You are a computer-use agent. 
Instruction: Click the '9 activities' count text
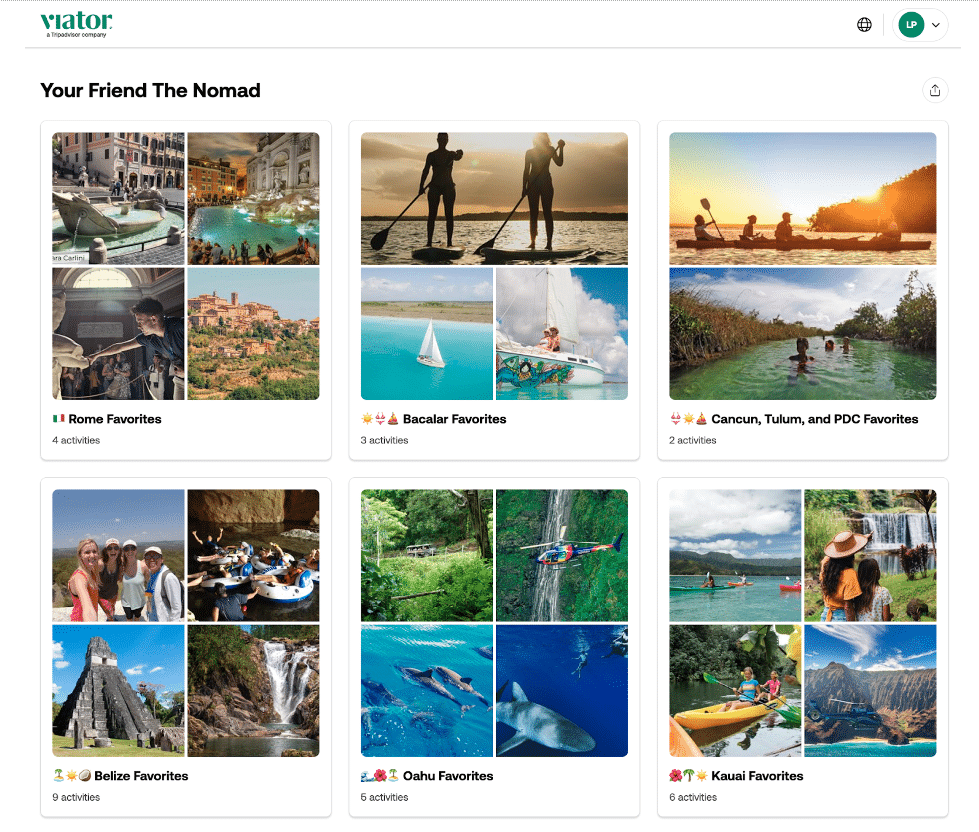pyautogui.click(x=76, y=797)
